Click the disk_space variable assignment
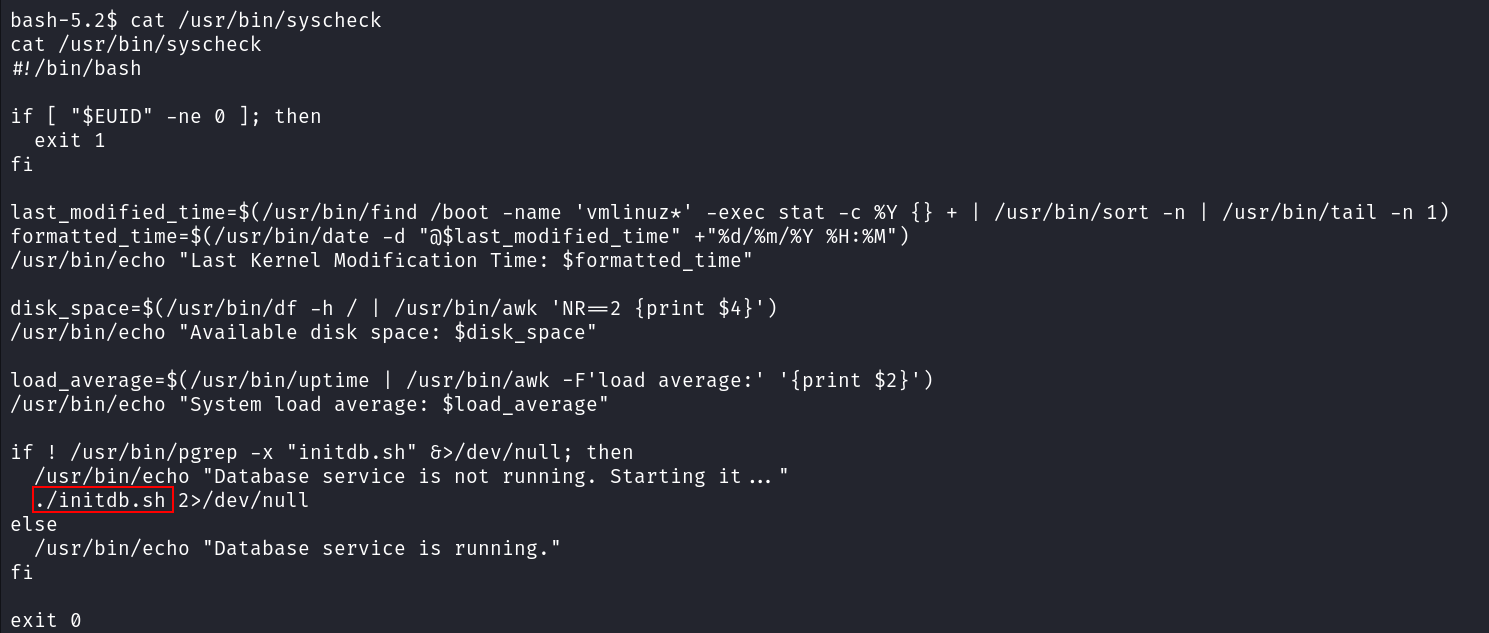Viewport: 1489px width, 633px height. point(394,308)
